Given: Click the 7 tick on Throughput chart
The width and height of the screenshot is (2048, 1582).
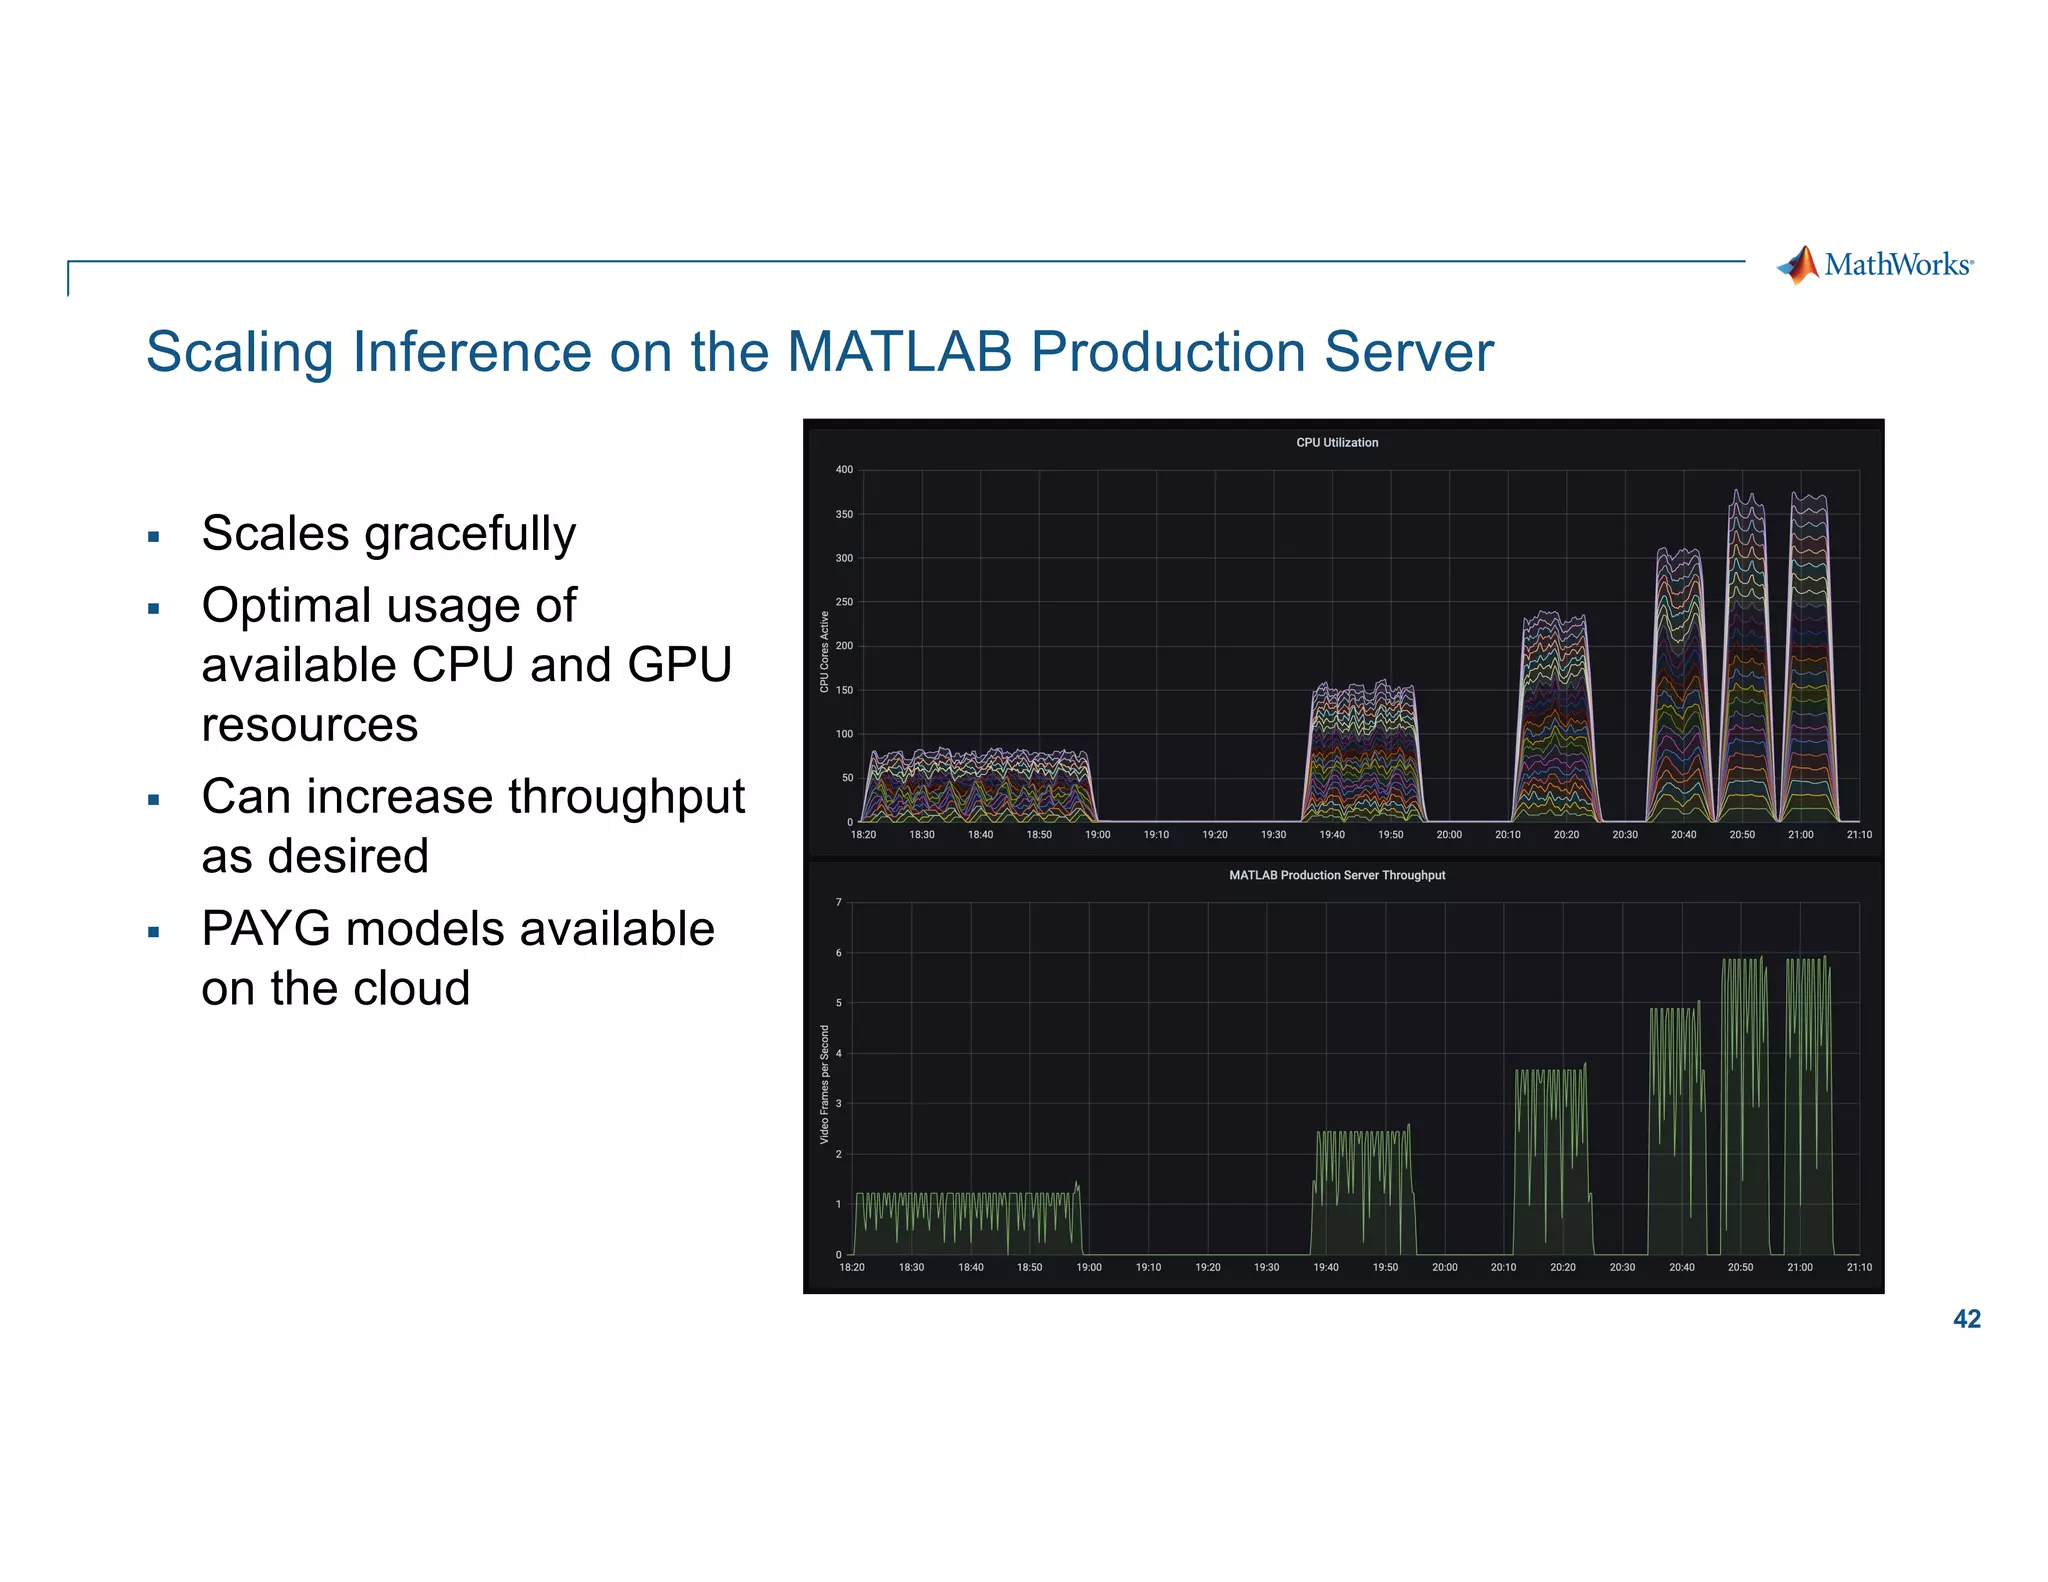Looking at the screenshot, I should pyautogui.click(x=839, y=903).
